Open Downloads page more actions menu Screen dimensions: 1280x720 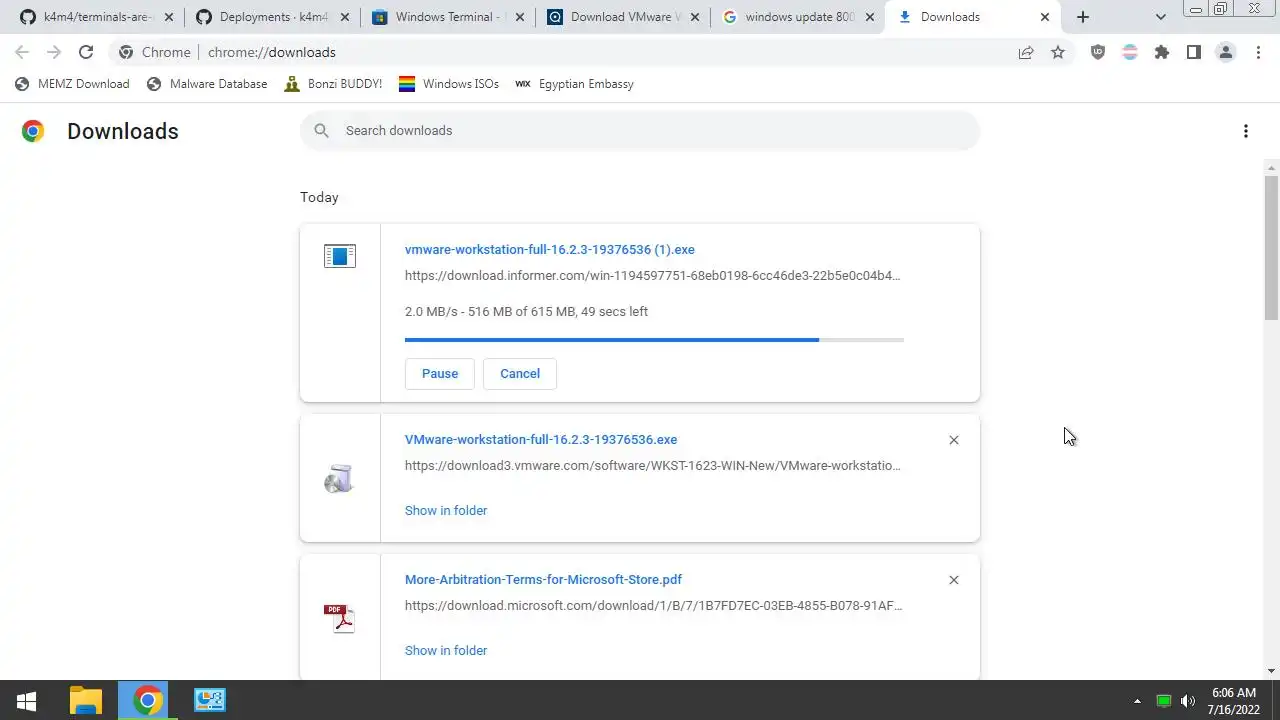(x=1246, y=131)
